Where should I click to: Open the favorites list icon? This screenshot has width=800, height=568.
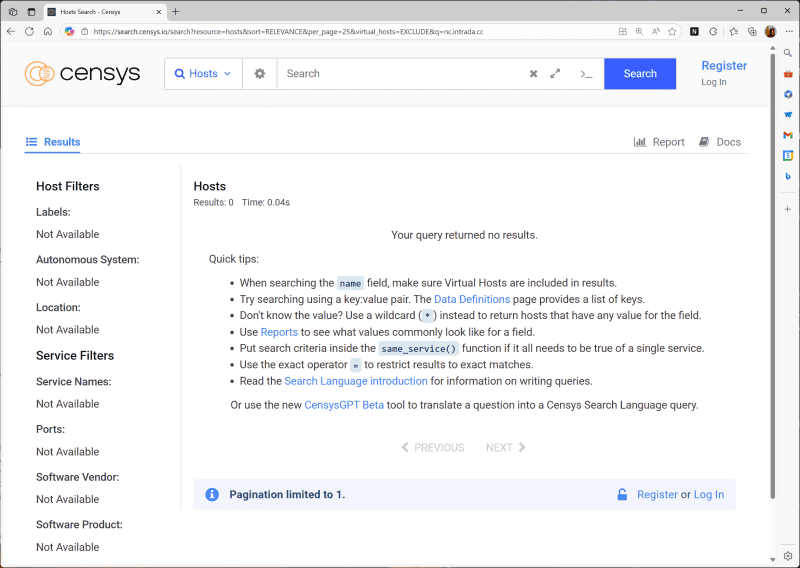pos(734,31)
